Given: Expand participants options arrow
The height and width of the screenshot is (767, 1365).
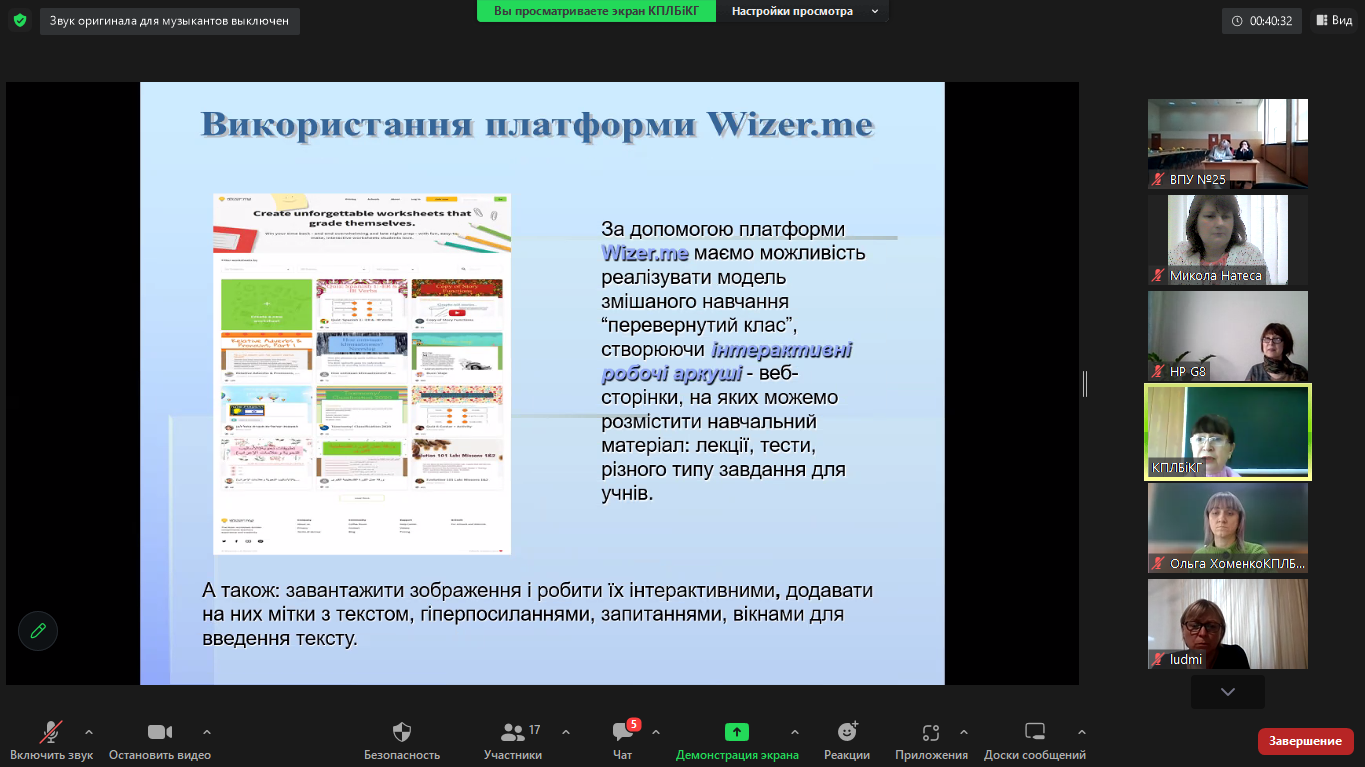Looking at the screenshot, I should tap(566, 731).
